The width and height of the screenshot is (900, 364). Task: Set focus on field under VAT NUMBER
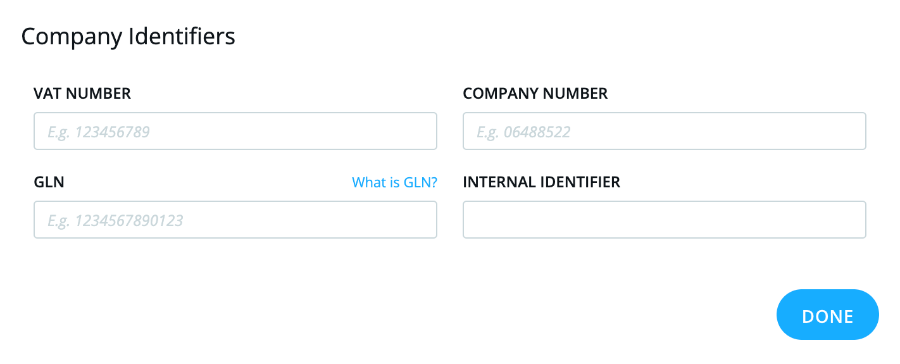click(235, 131)
